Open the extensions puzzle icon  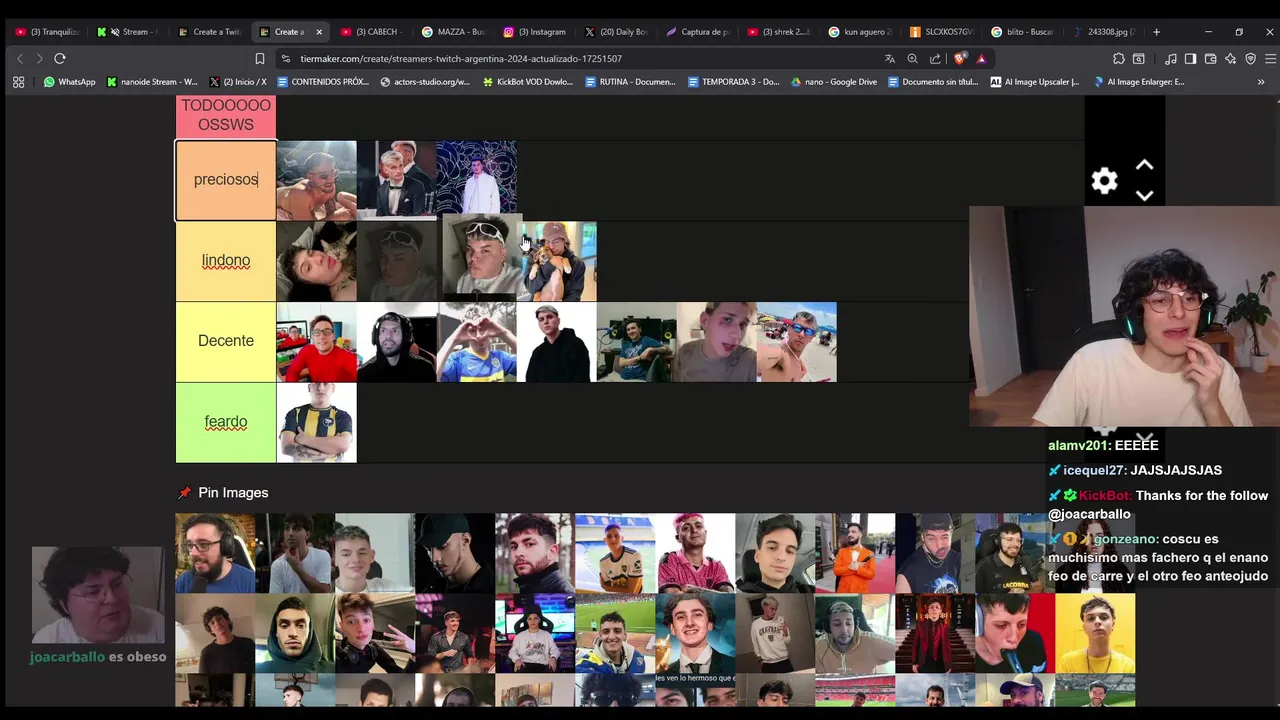point(1119,59)
